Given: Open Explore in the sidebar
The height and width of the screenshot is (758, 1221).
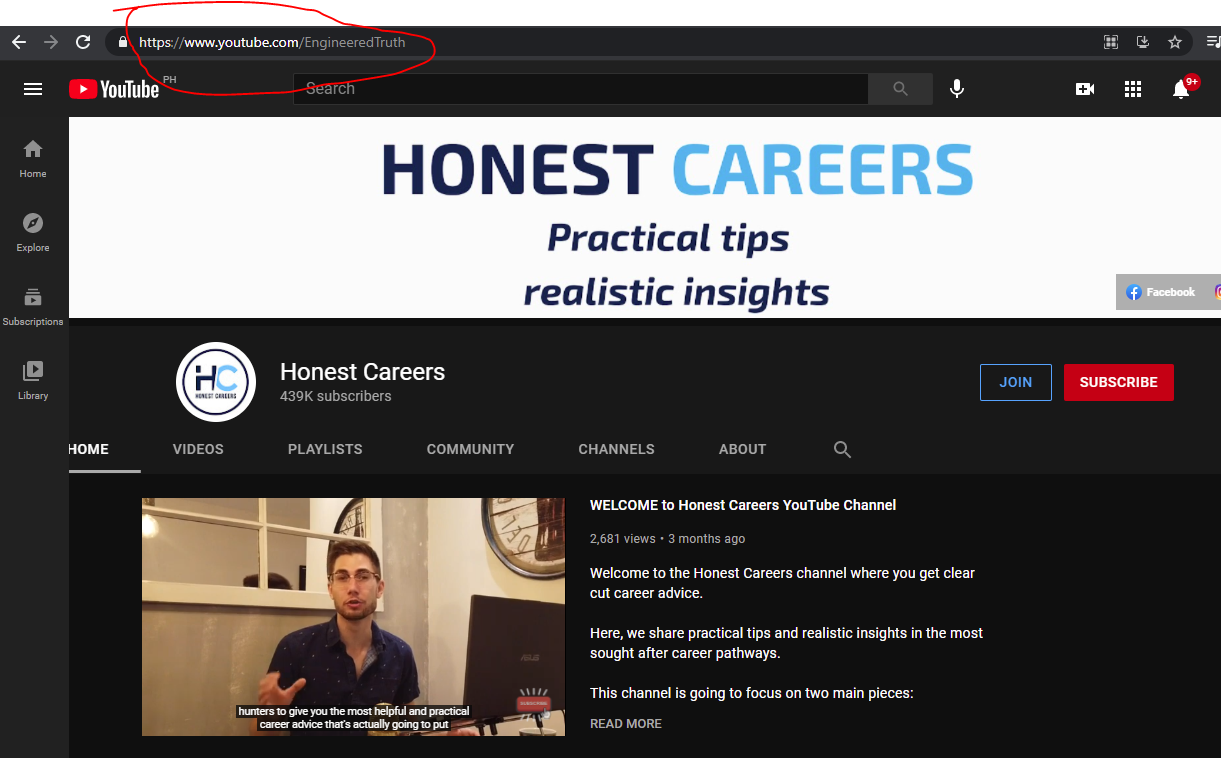Looking at the screenshot, I should [33, 232].
